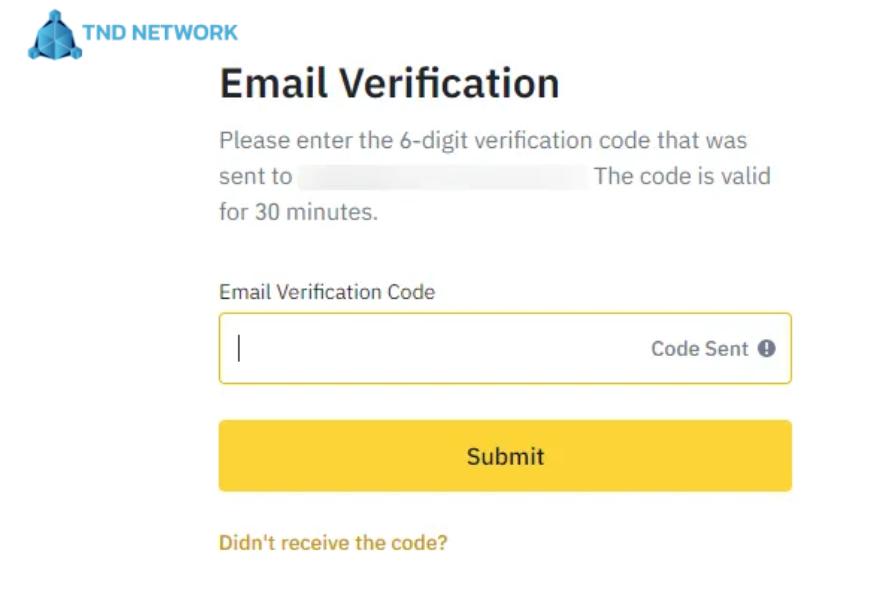Select the Email Verification Code field label
The image size is (869, 610).
pos(327,293)
